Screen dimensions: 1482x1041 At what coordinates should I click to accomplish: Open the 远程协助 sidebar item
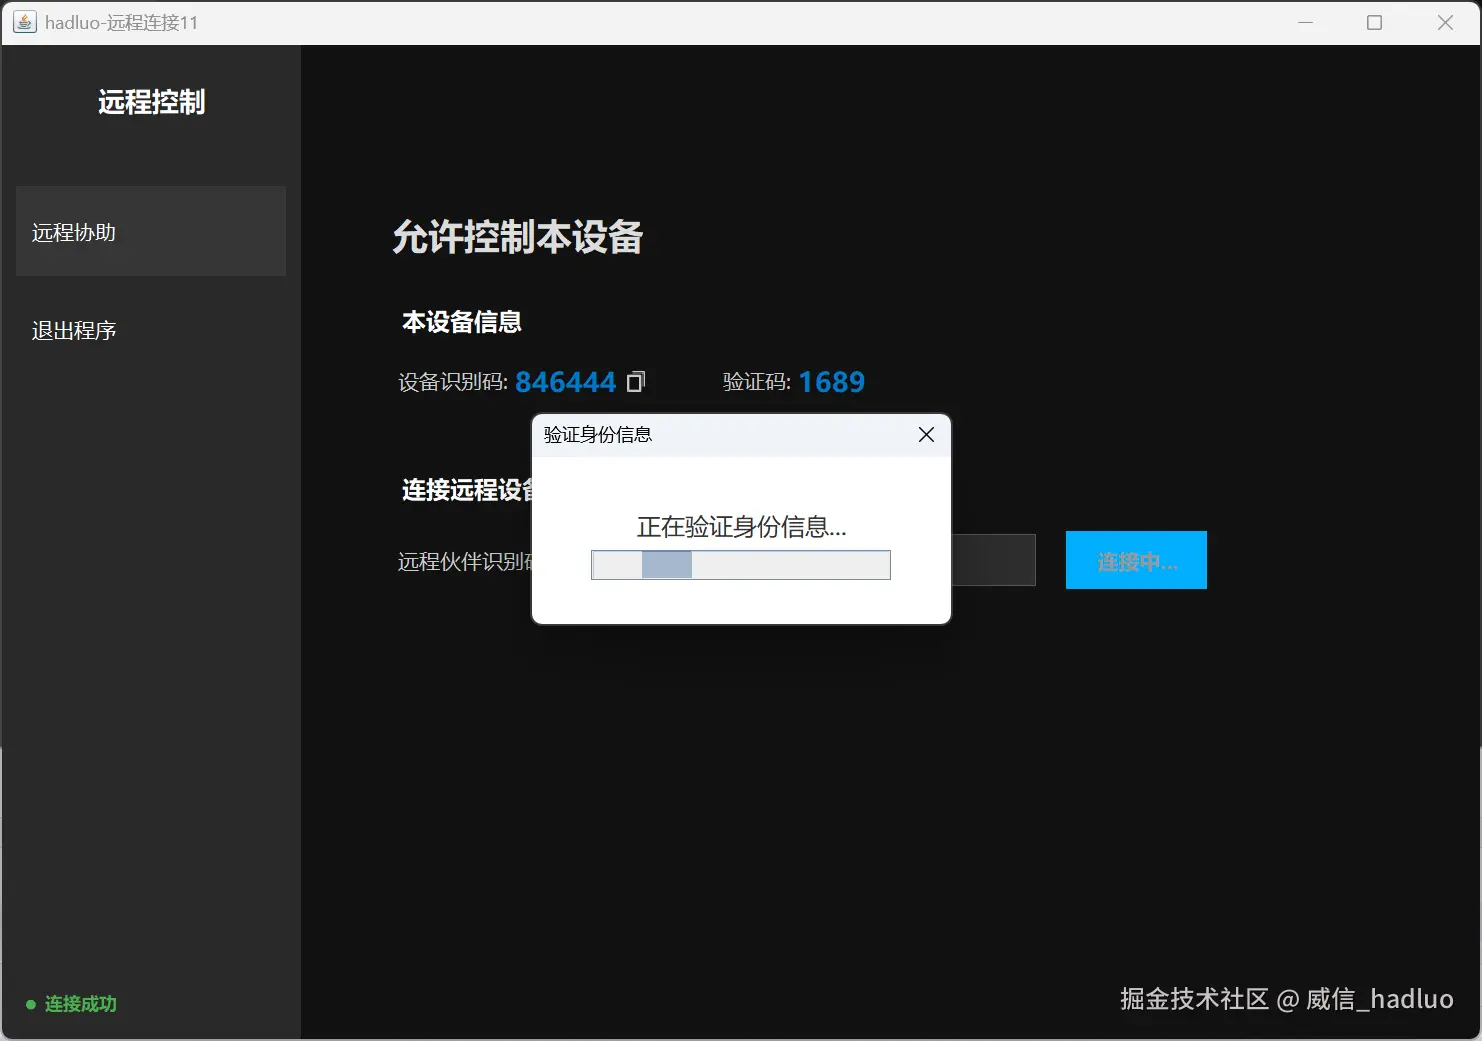tap(151, 231)
